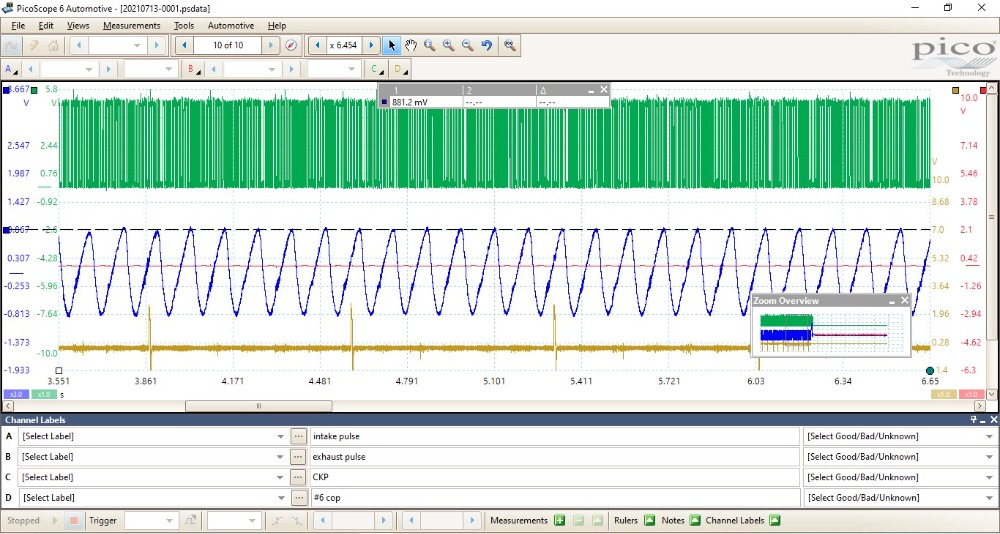Decrease the horizontal zoom factor
This screenshot has width=1000, height=534.
(x=316, y=45)
